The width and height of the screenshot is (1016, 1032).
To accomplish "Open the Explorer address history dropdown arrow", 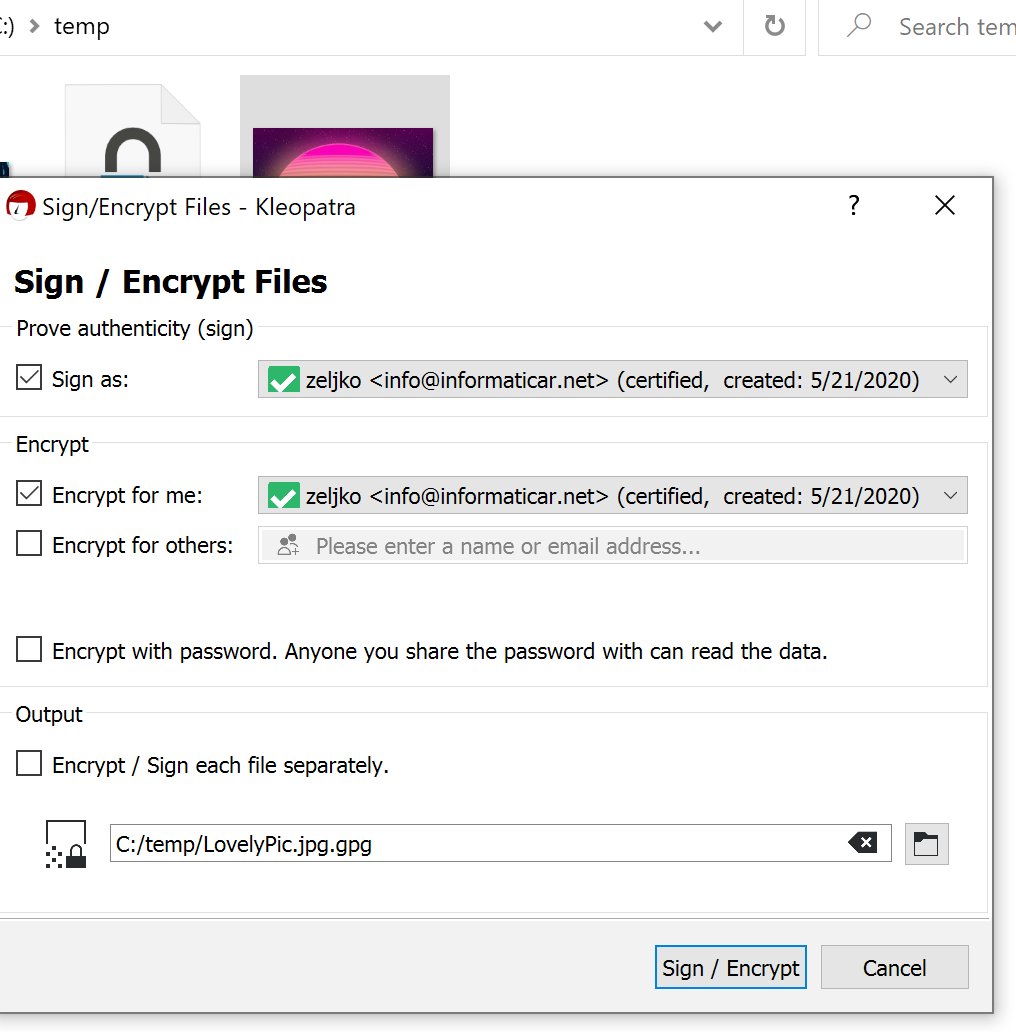I will [x=713, y=27].
